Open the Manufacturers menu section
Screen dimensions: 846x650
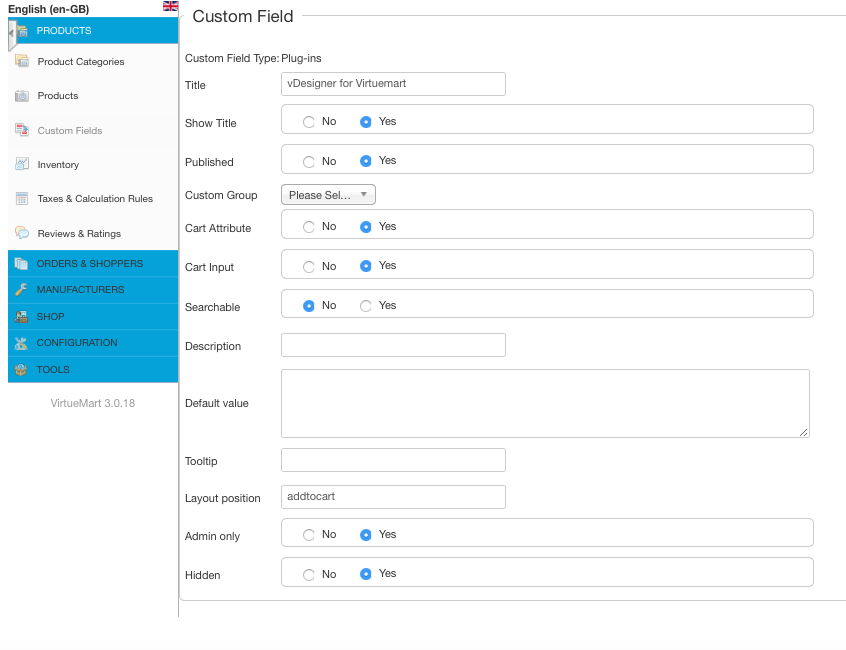coord(93,290)
